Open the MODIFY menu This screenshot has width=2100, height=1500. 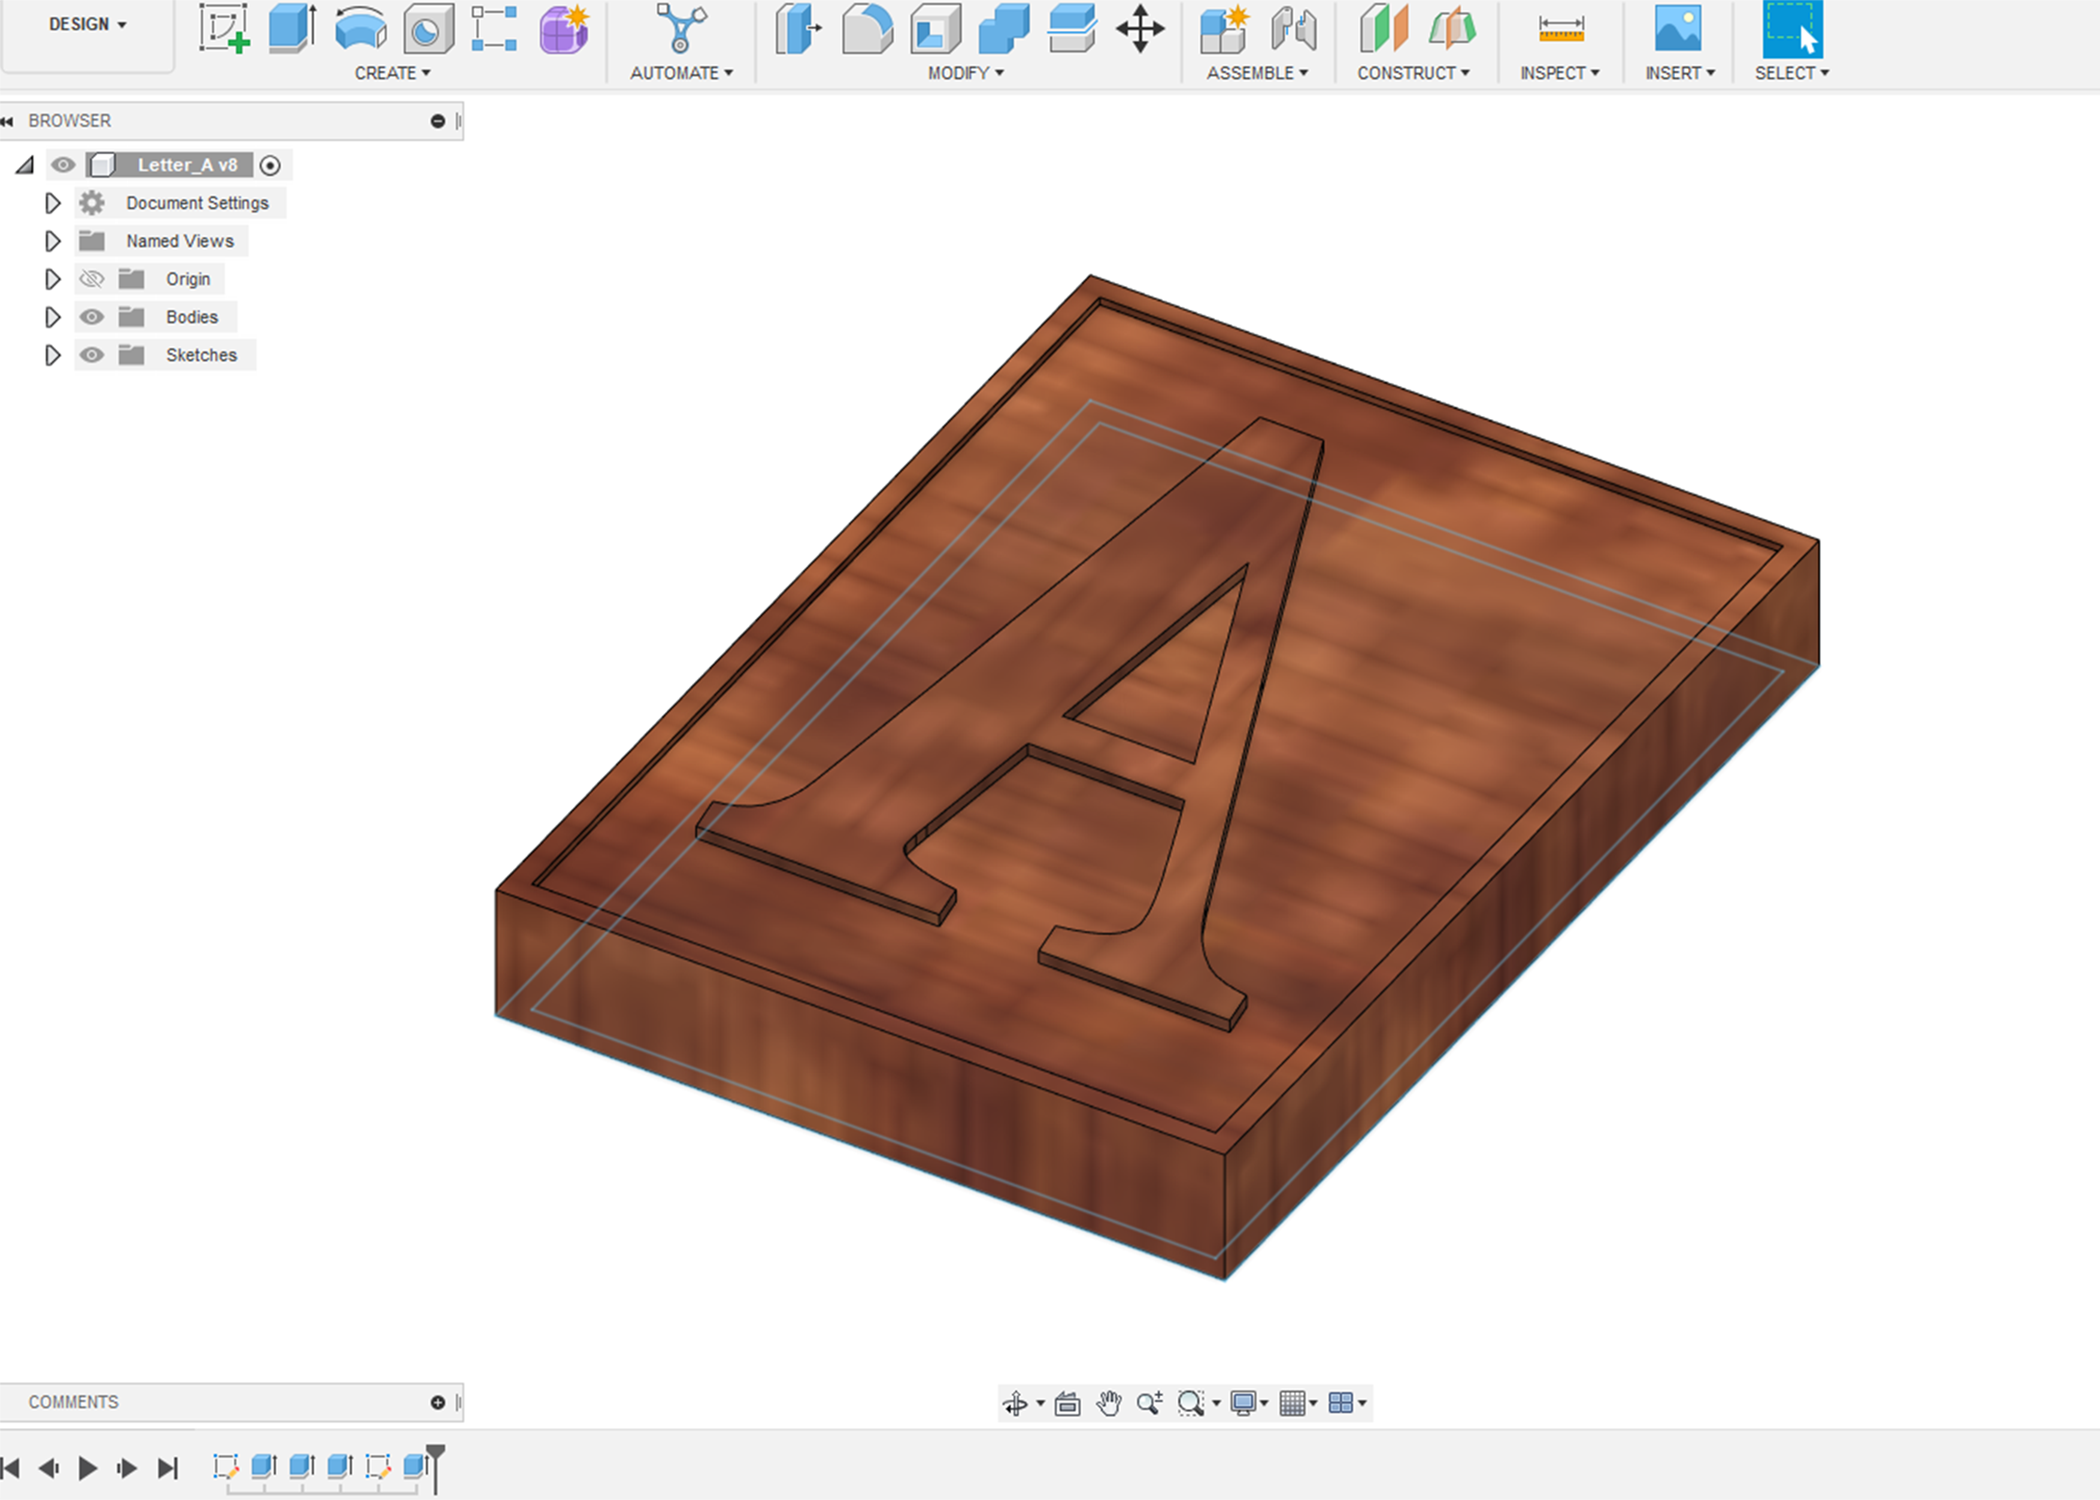pos(965,73)
